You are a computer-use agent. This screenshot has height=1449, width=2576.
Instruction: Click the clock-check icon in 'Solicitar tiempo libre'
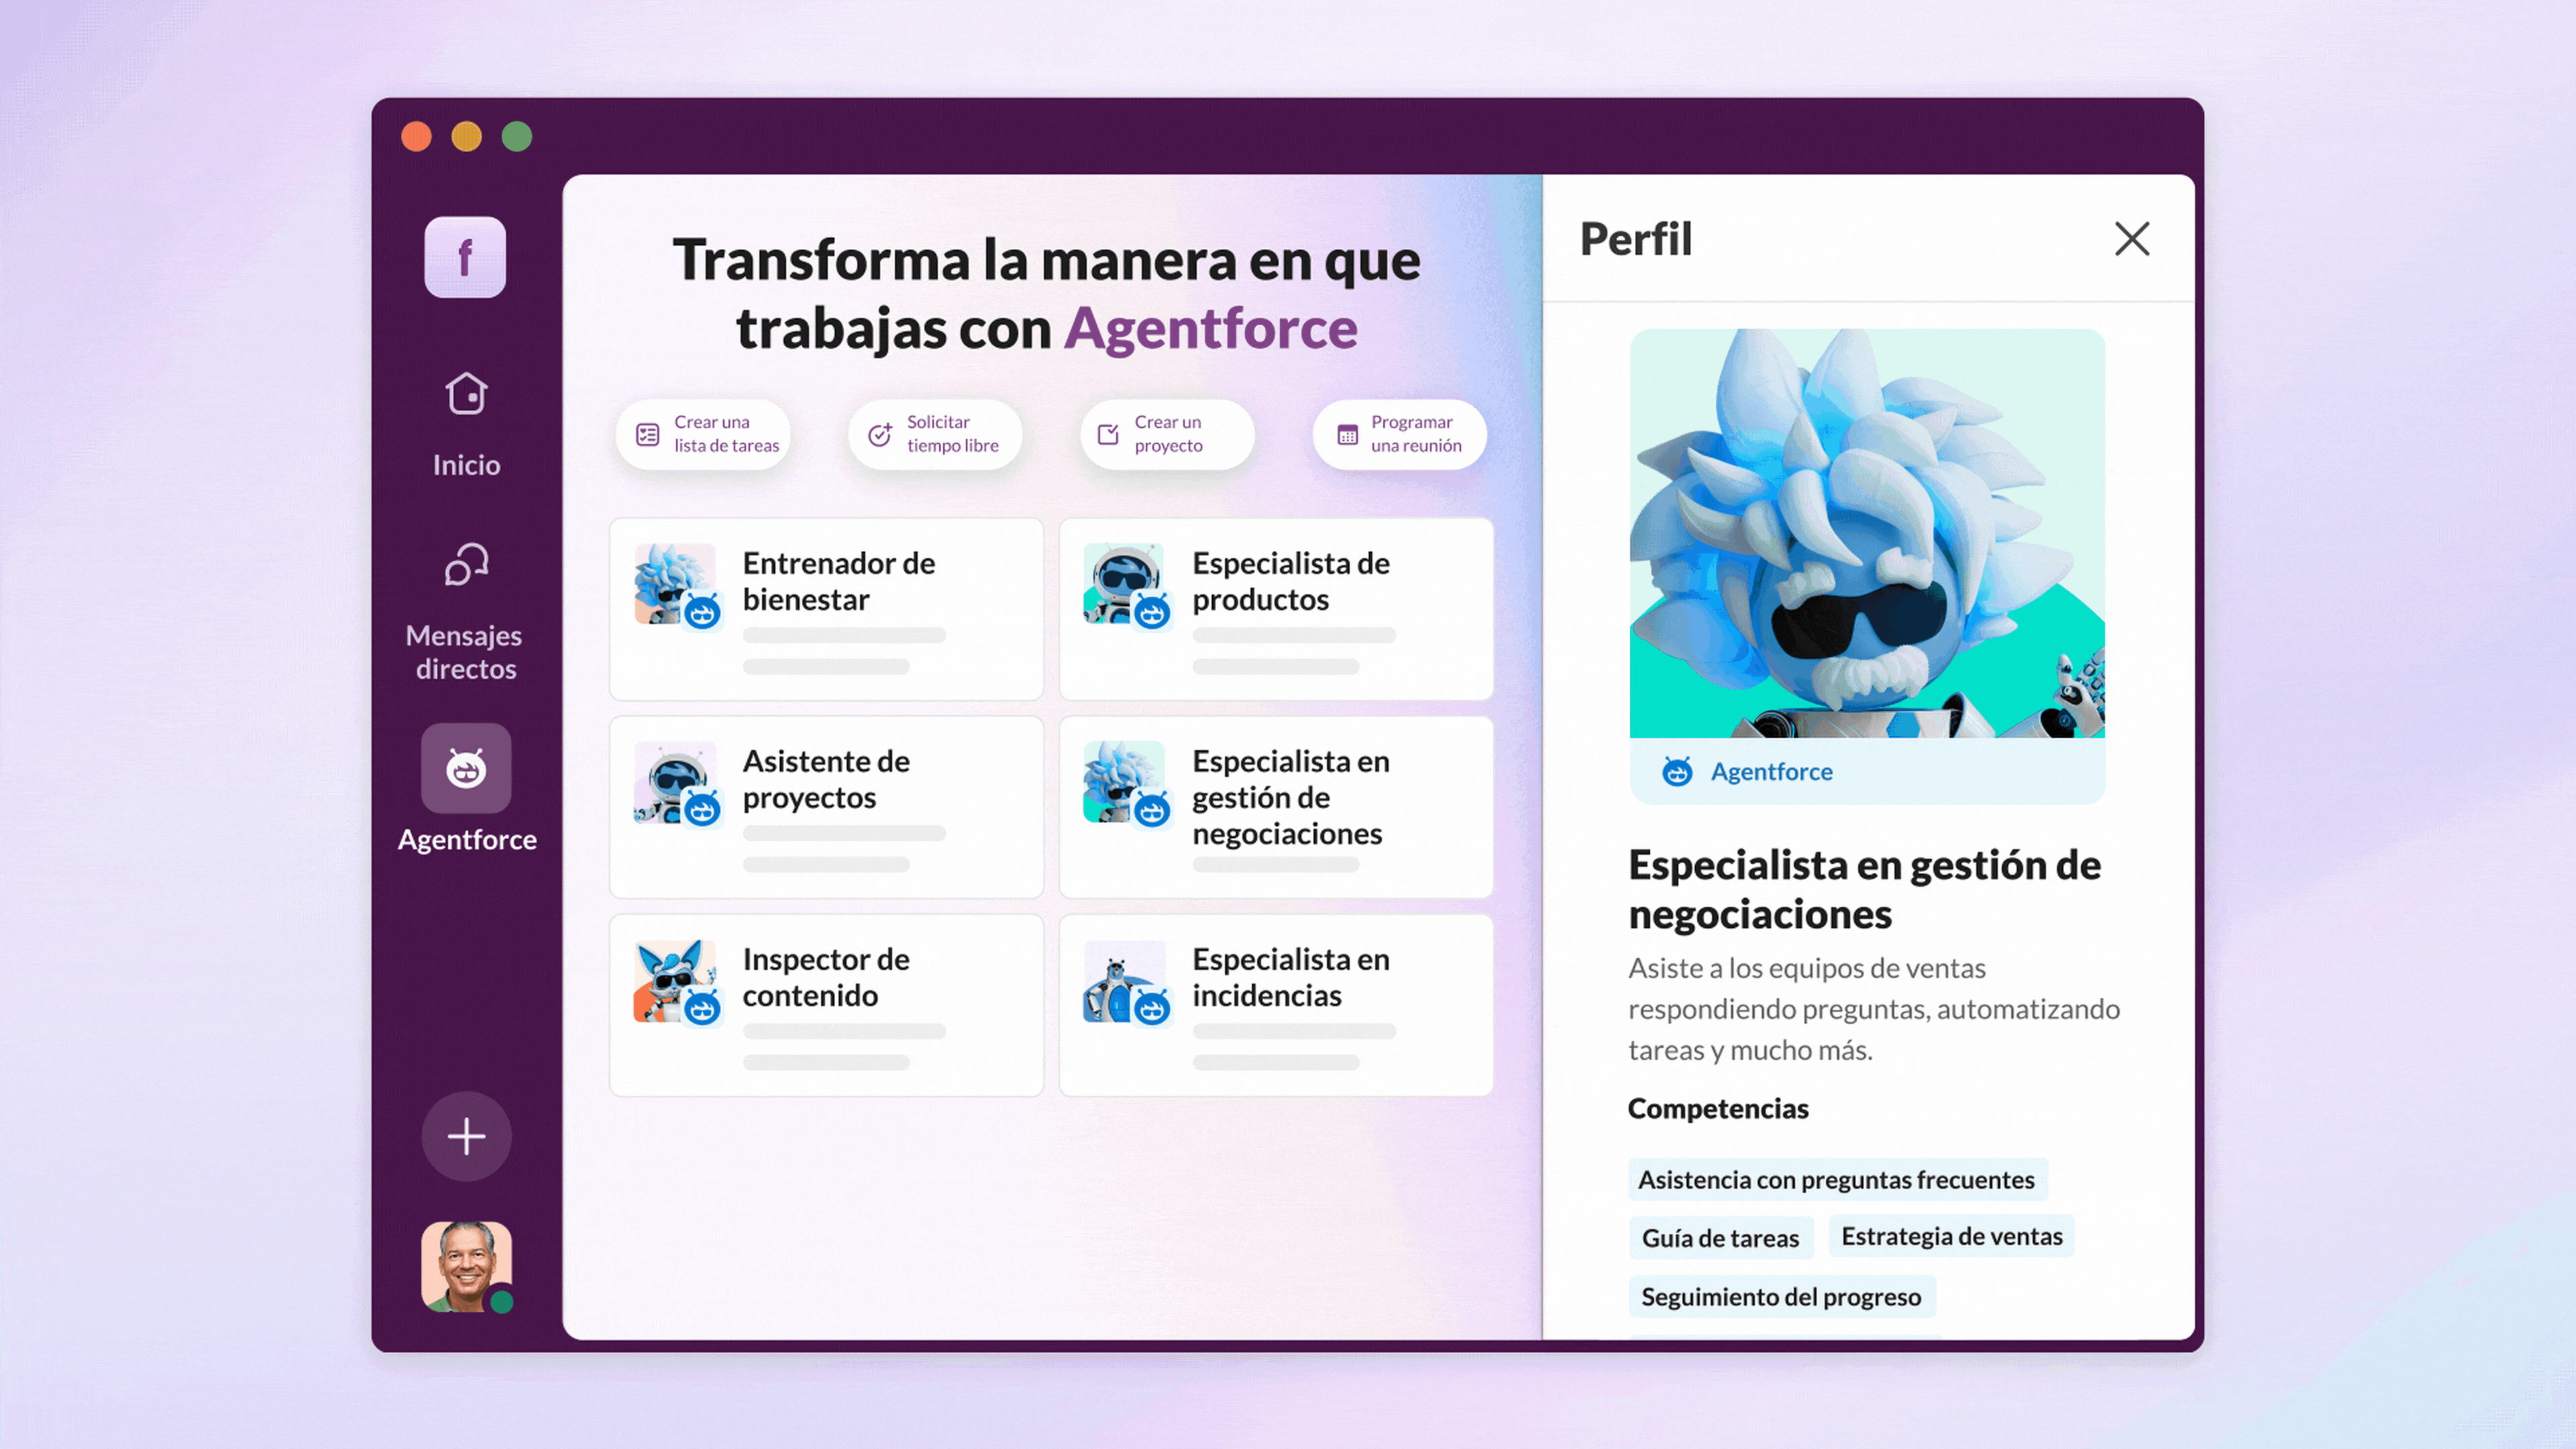coord(880,435)
